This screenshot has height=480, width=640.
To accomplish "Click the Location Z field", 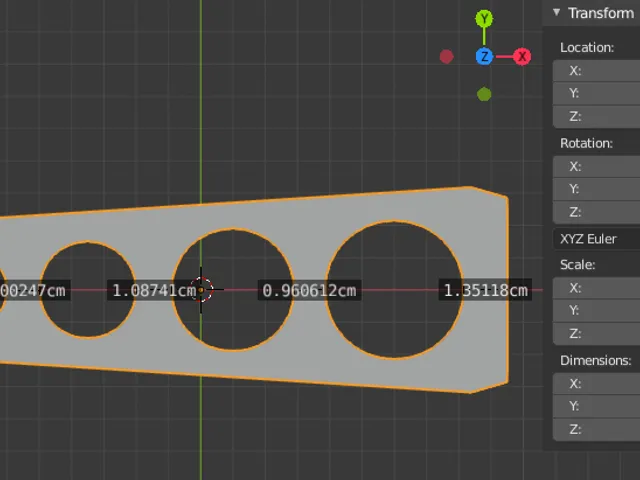I will pyautogui.click(x=596, y=116).
